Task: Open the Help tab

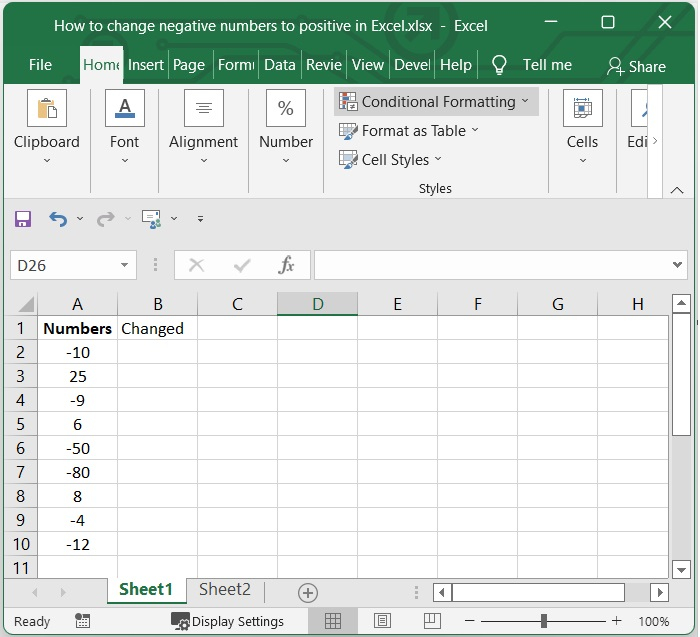Action: (x=456, y=65)
